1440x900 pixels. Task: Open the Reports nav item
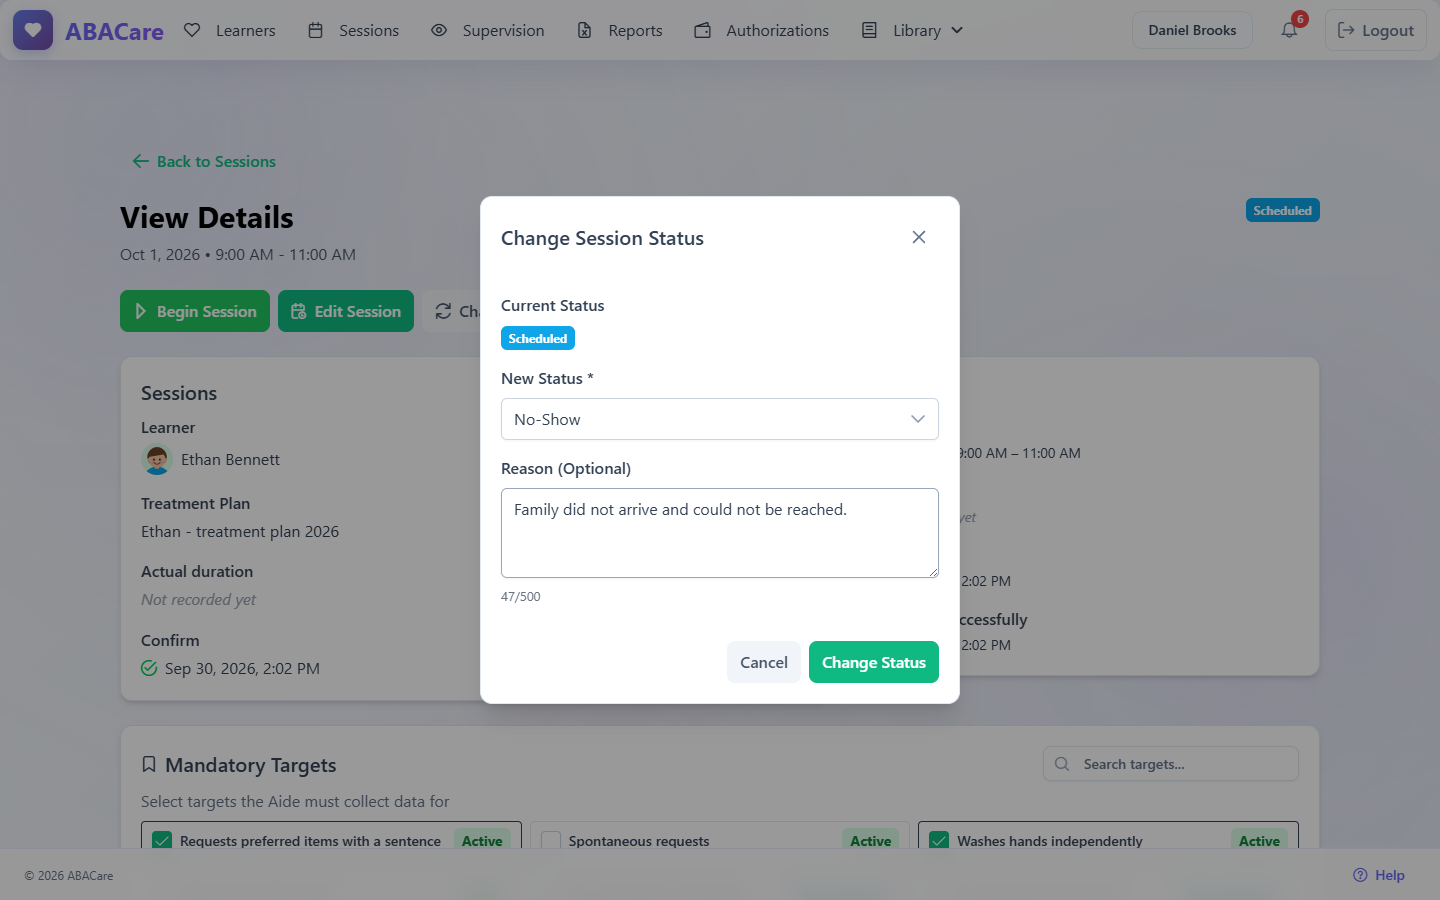click(620, 30)
